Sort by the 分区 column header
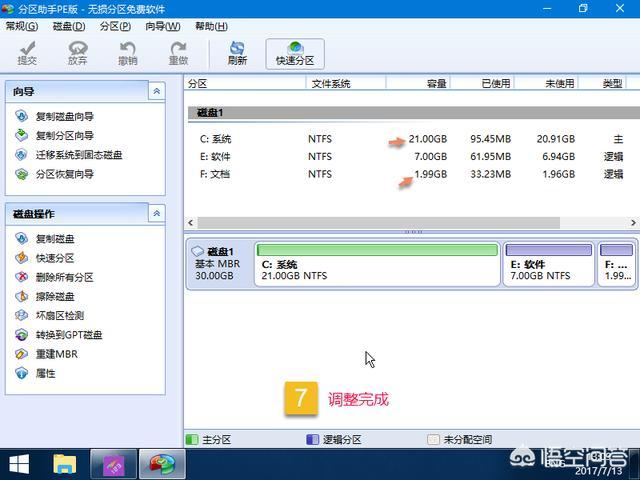Image resolution: width=640 pixels, height=480 pixels. tap(245, 84)
